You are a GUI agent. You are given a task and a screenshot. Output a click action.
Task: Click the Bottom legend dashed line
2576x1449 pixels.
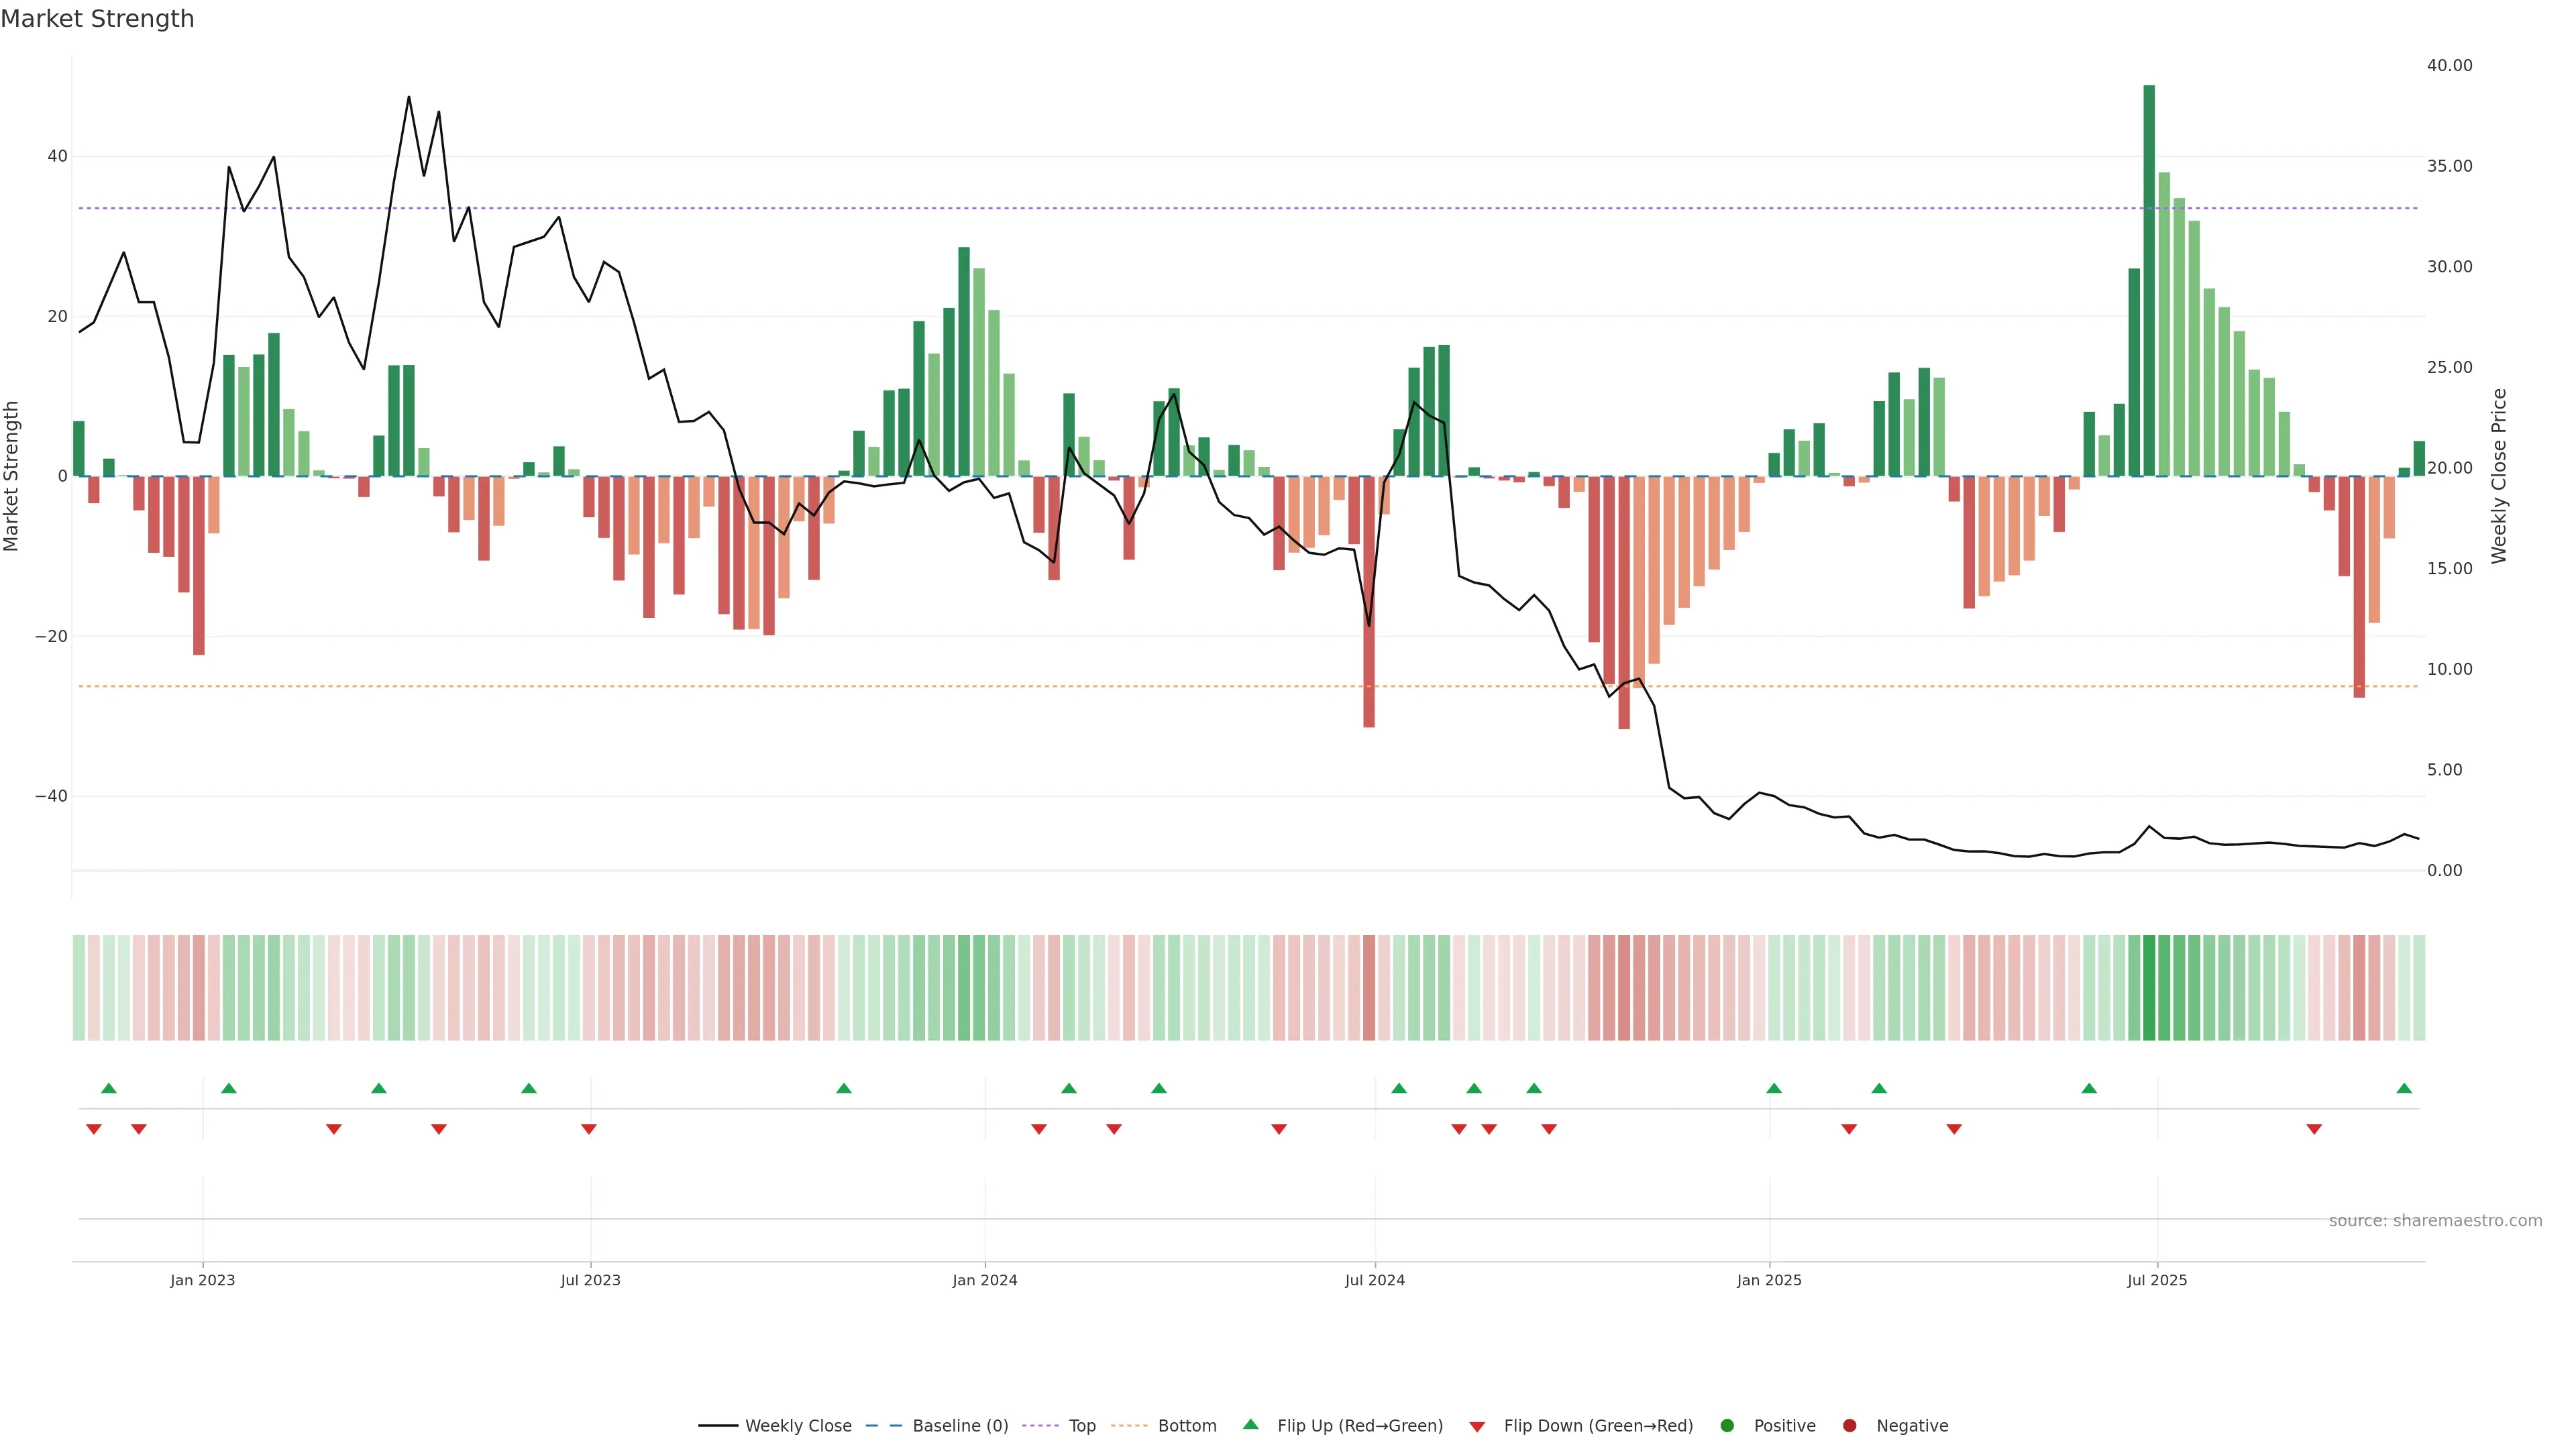[x=1129, y=1426]
